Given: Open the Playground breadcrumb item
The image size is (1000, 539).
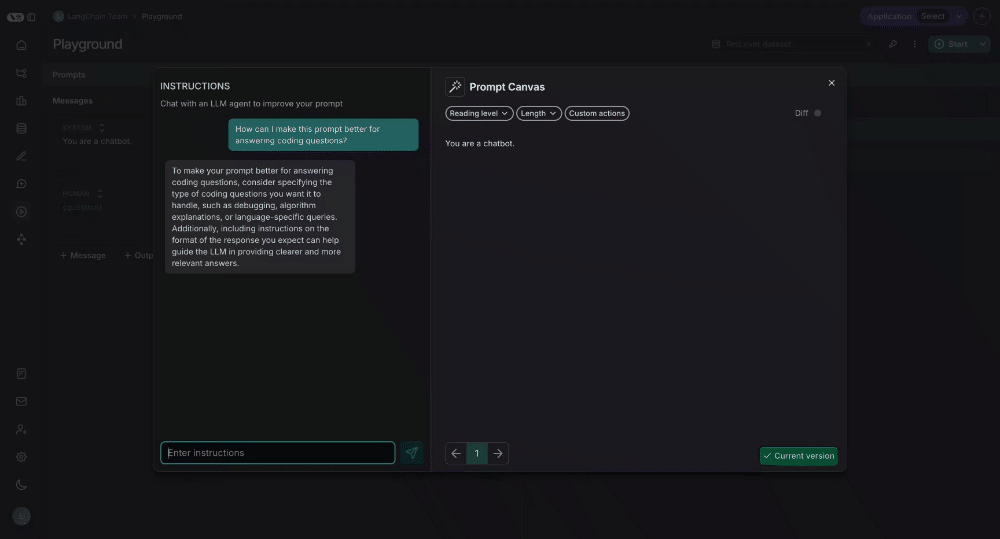Looking at the screenshot, I should pyautogui.click(x=161, y=17).
